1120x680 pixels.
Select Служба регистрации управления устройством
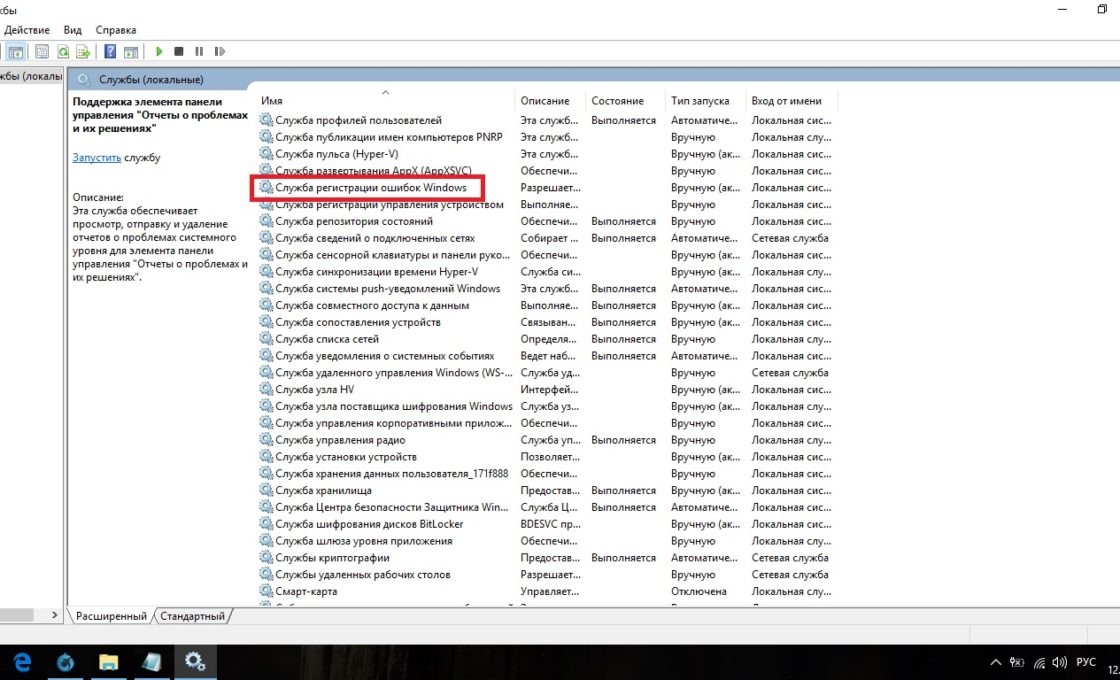click(389, 204)
